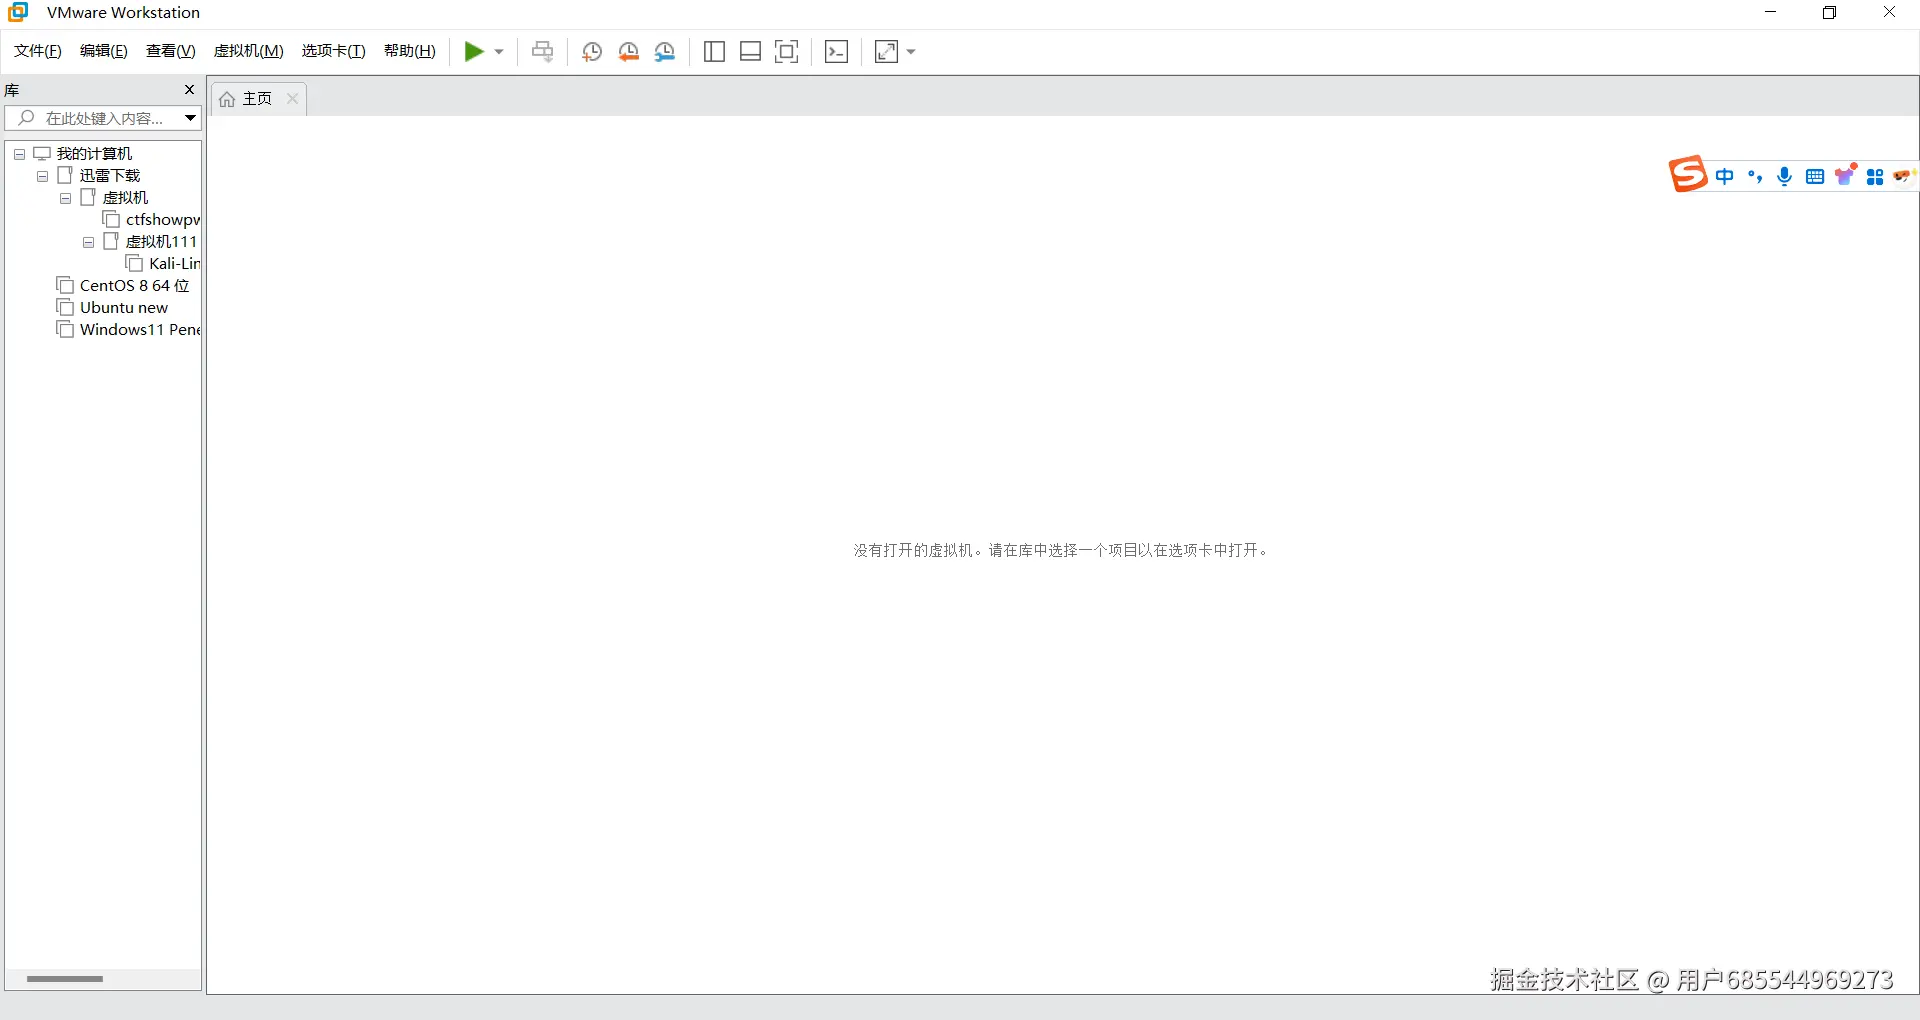Toggle Chinese/English mode 中 on Sogou bar
This screenshot has height=1020, width=1920.
tap(1725, 177)
